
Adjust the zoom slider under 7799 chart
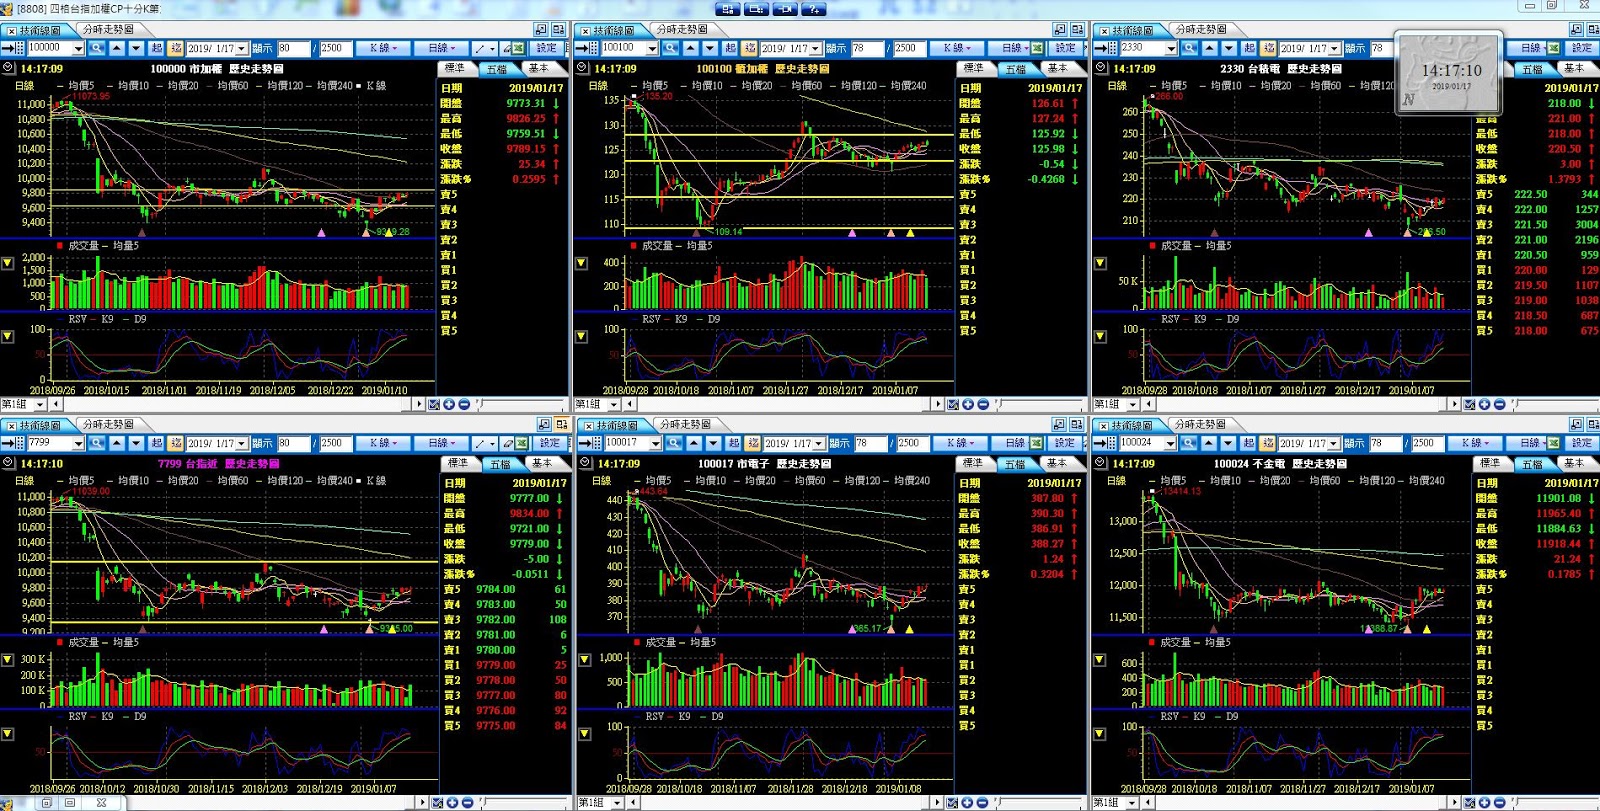[524, 802]
